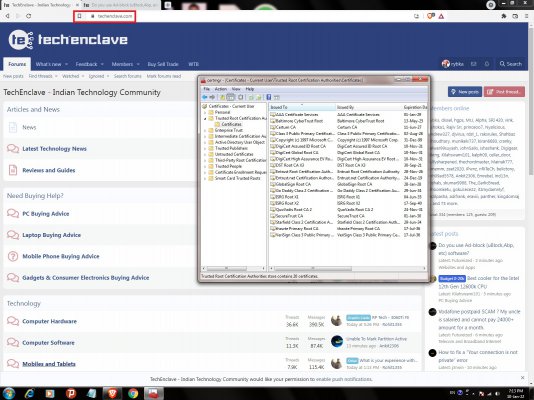534x400 pixels.
Task: Open Chrome from the taskbar
Action: [133, 394]
